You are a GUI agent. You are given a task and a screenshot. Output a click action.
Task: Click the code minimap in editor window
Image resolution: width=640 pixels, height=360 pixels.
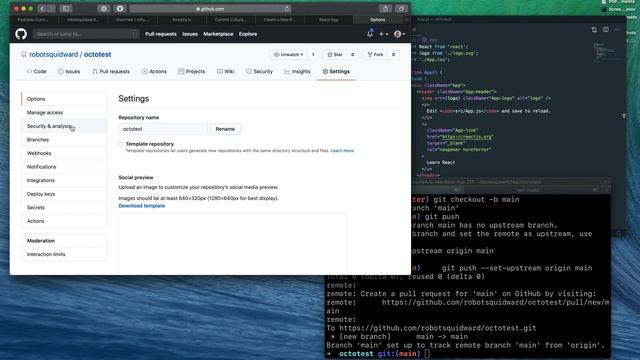click(604, 53)
